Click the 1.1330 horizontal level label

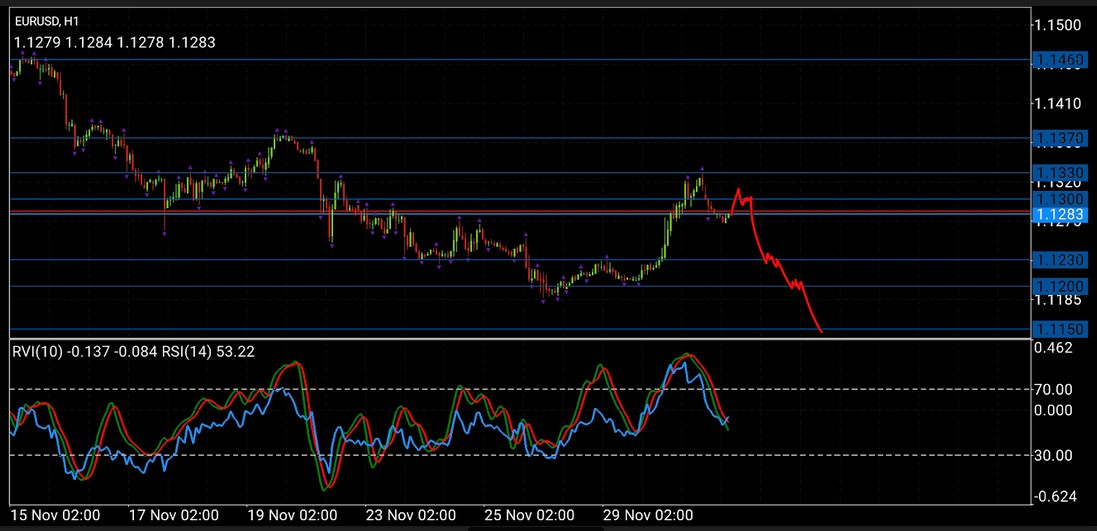(x=1059, y=172)
